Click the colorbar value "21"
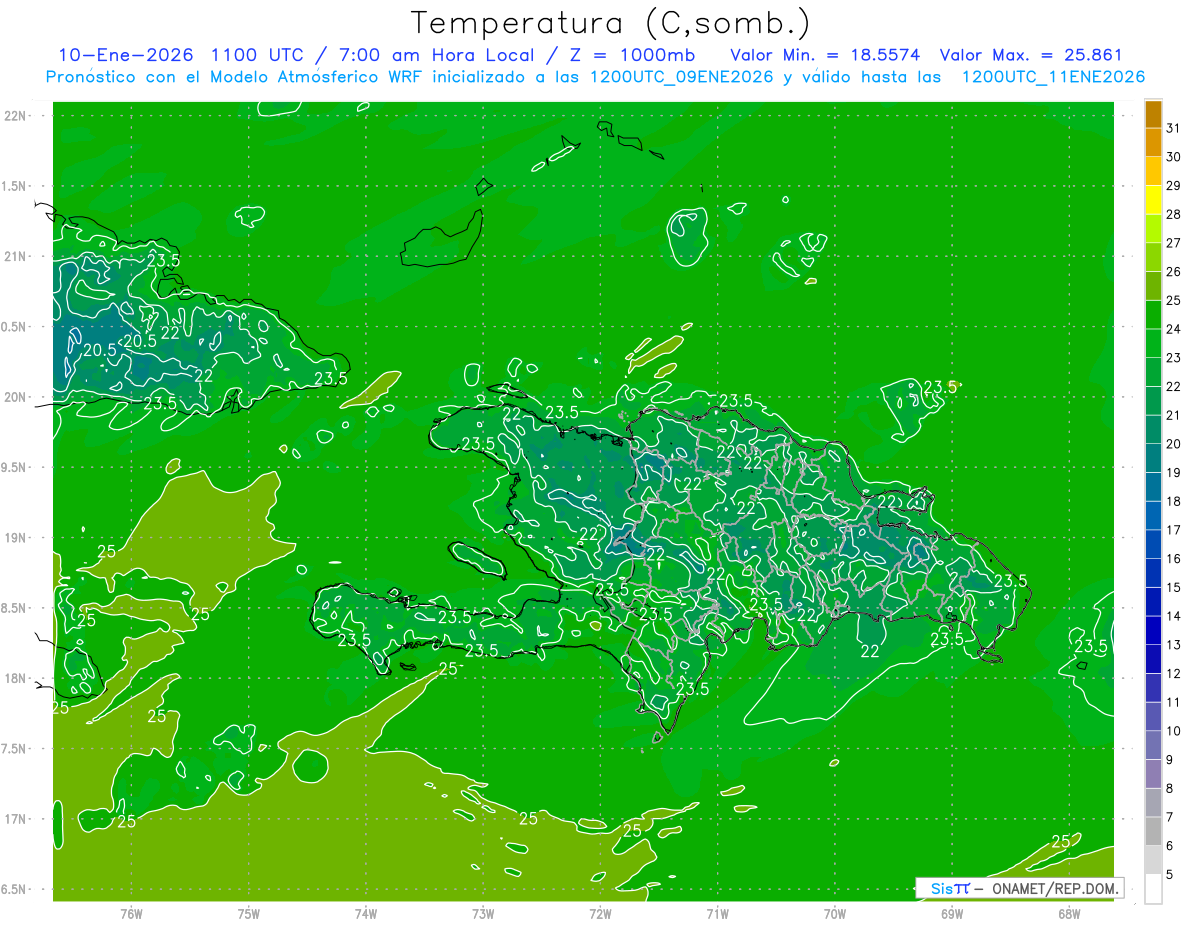 1173,415
